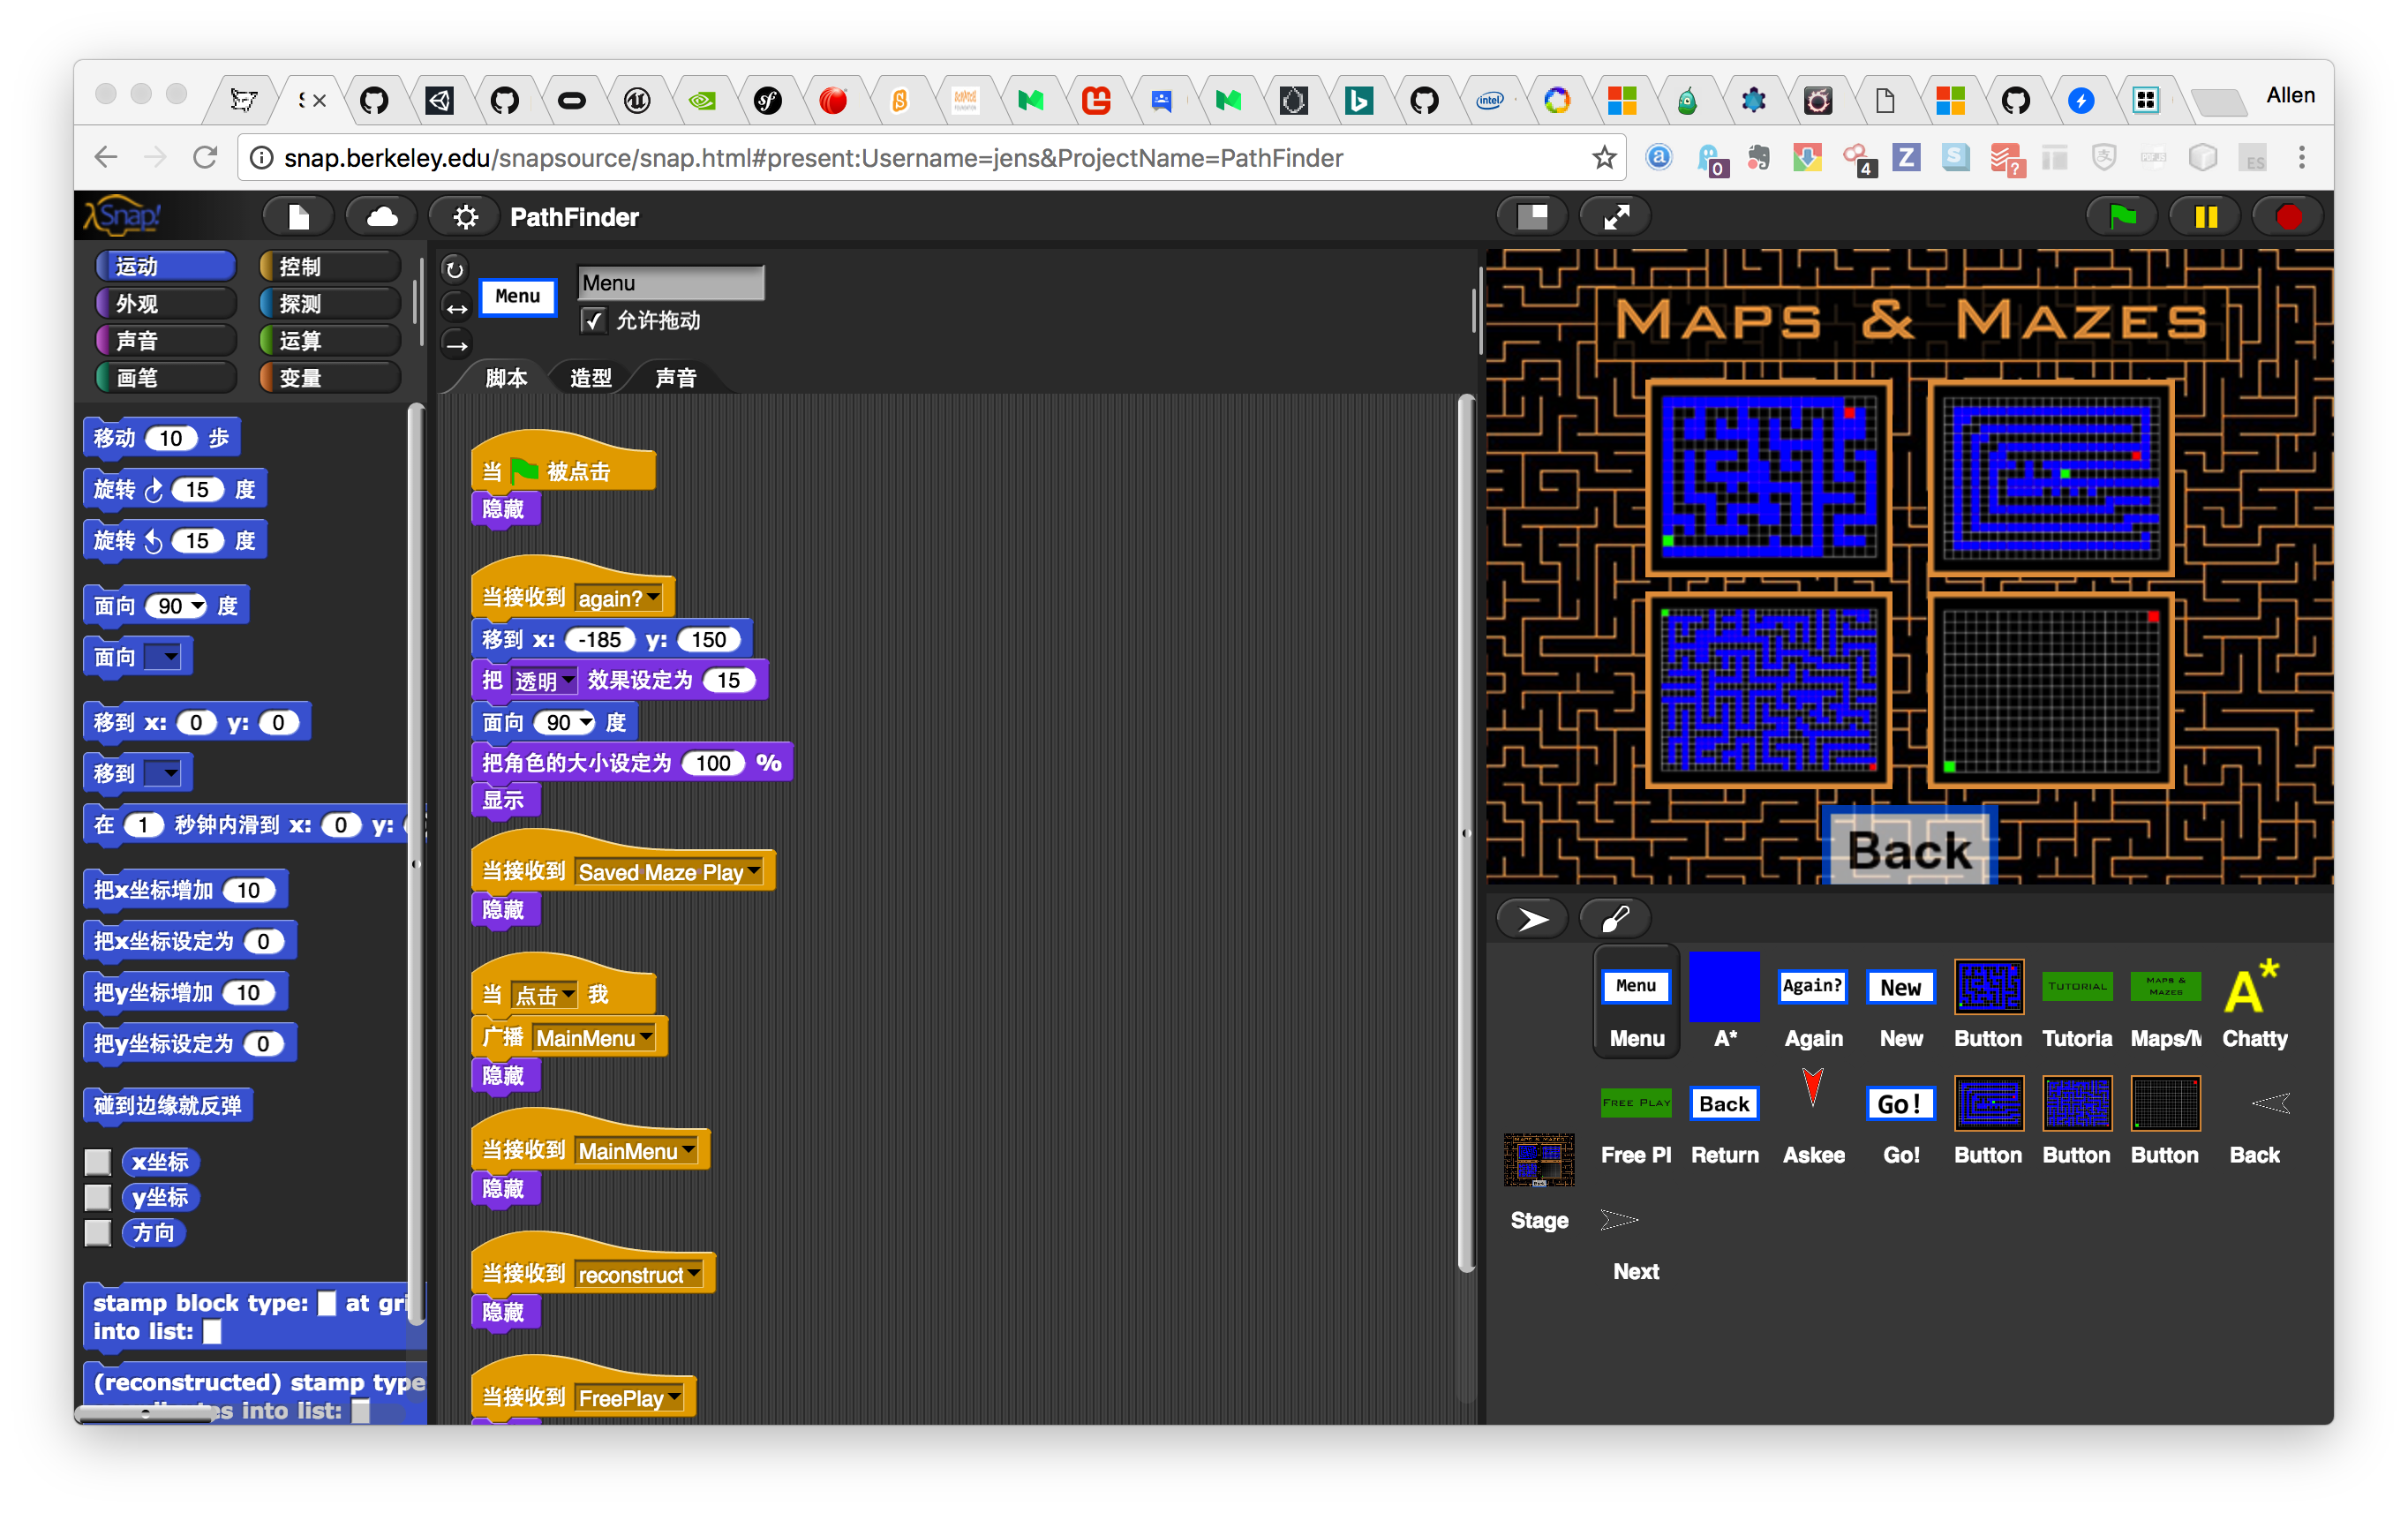
Task: Switch to the 声音 sounds tab
Action: point(675,378)
